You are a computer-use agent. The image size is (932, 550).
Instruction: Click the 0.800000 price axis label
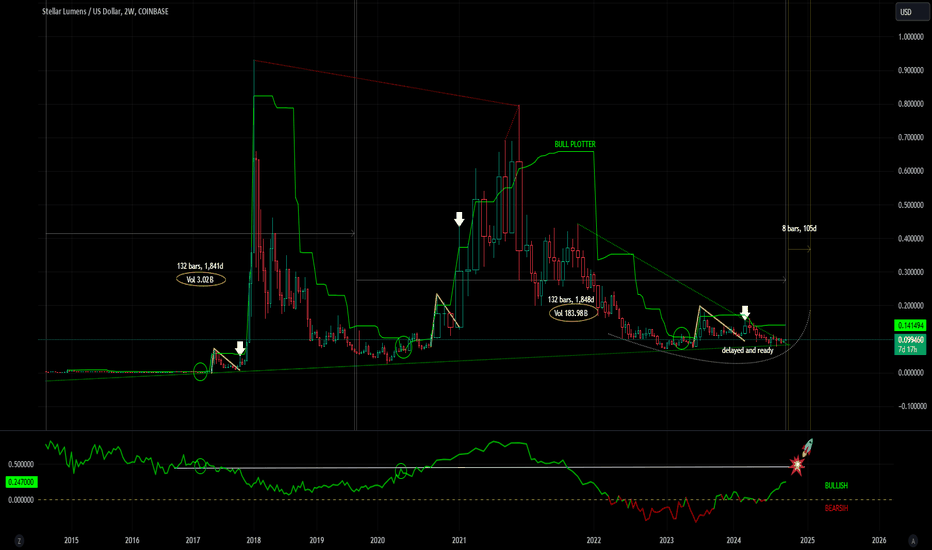pyautogui.click(x=912, y=104)
